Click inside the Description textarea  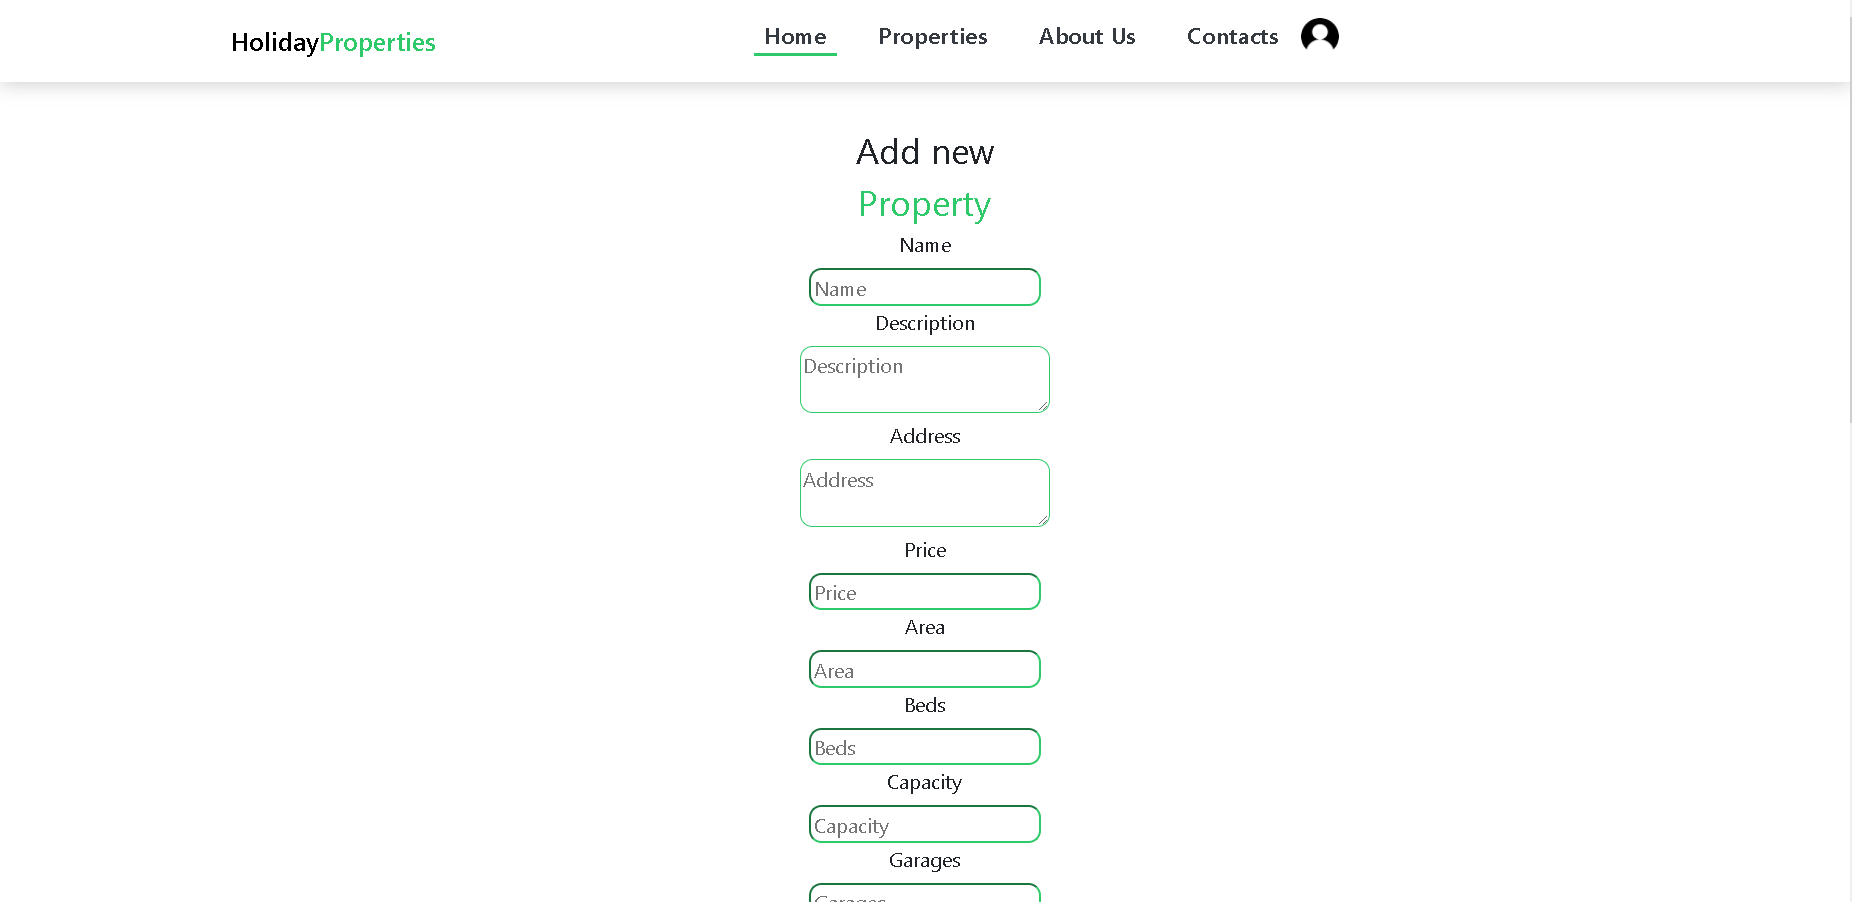point(924,380)
